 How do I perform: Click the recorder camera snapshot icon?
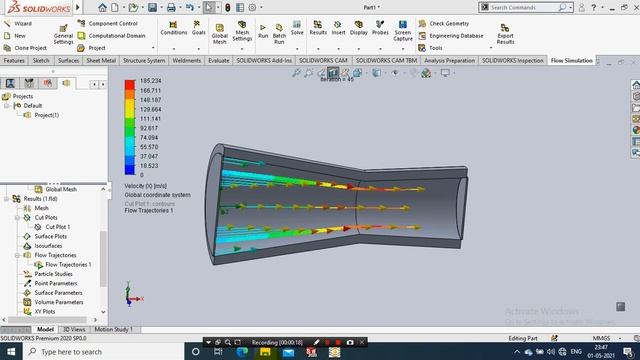350,342
